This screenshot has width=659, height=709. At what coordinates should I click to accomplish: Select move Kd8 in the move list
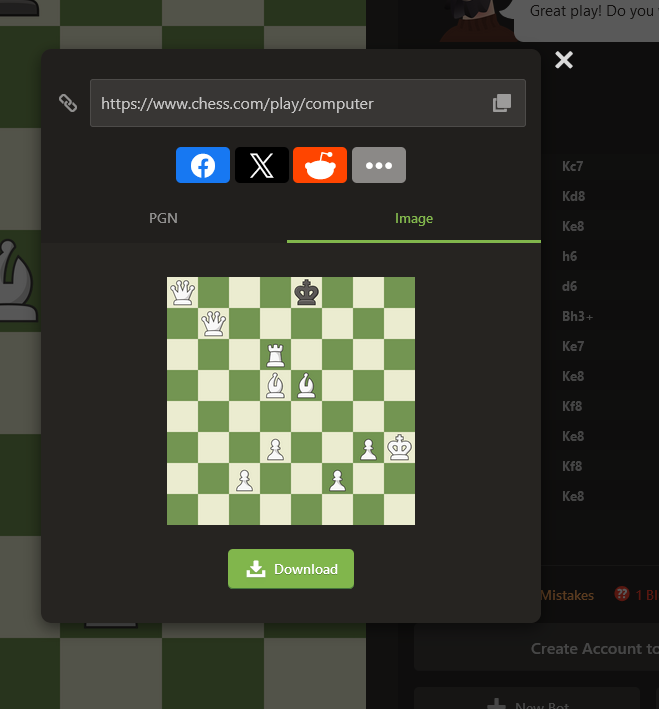pyautogui.click(x=574, y=196)
